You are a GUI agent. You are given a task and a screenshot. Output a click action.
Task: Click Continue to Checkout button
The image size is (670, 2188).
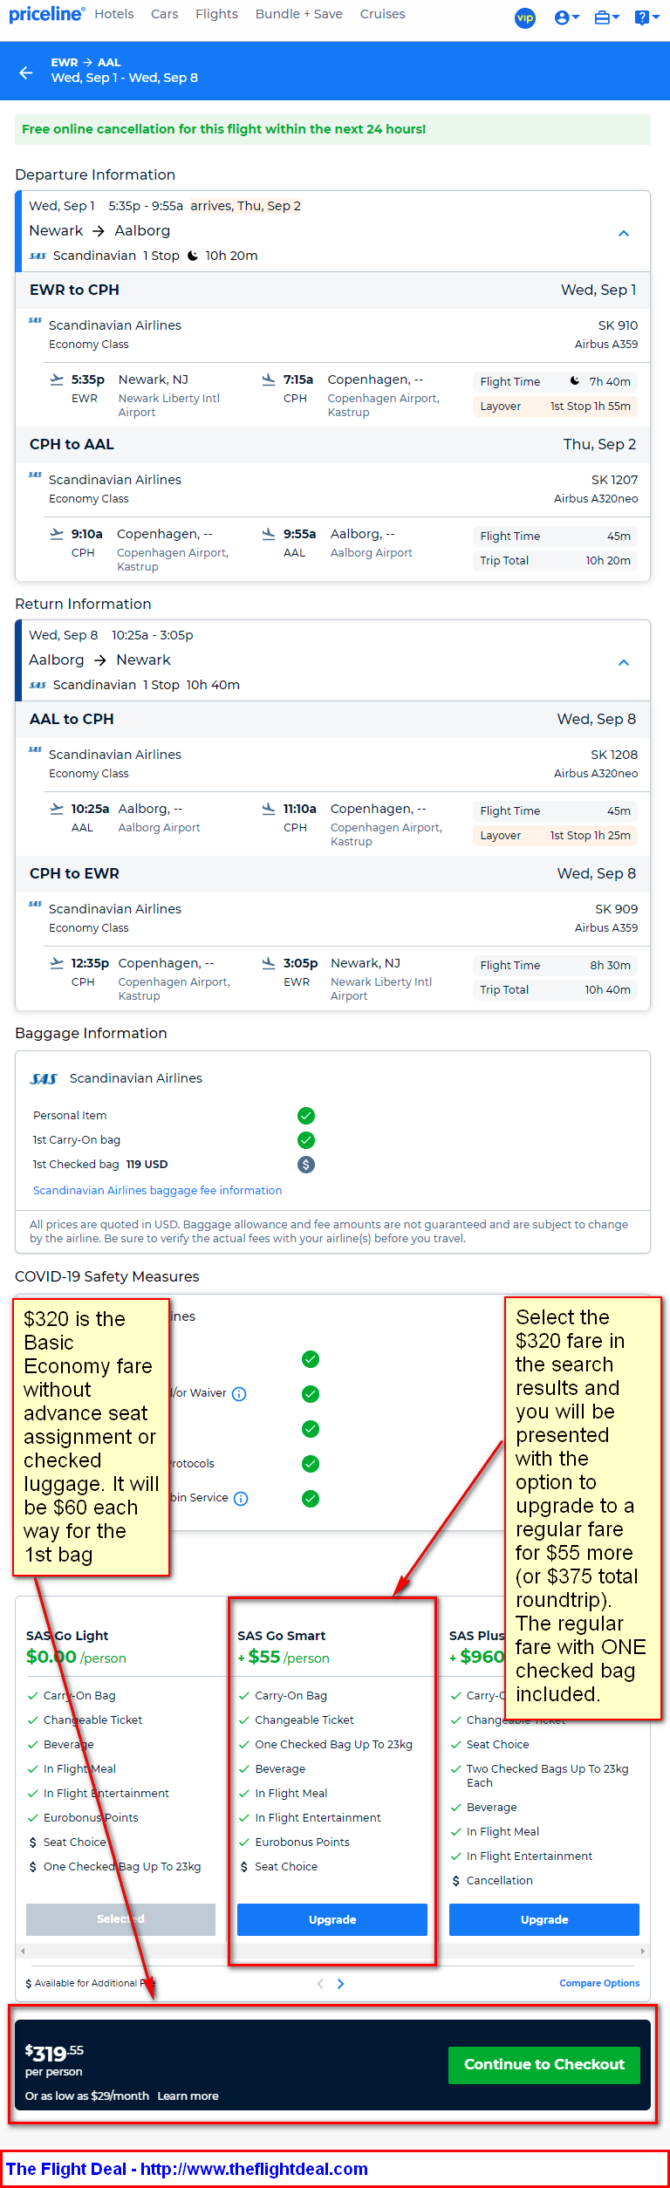click(x=544, y=2064)
